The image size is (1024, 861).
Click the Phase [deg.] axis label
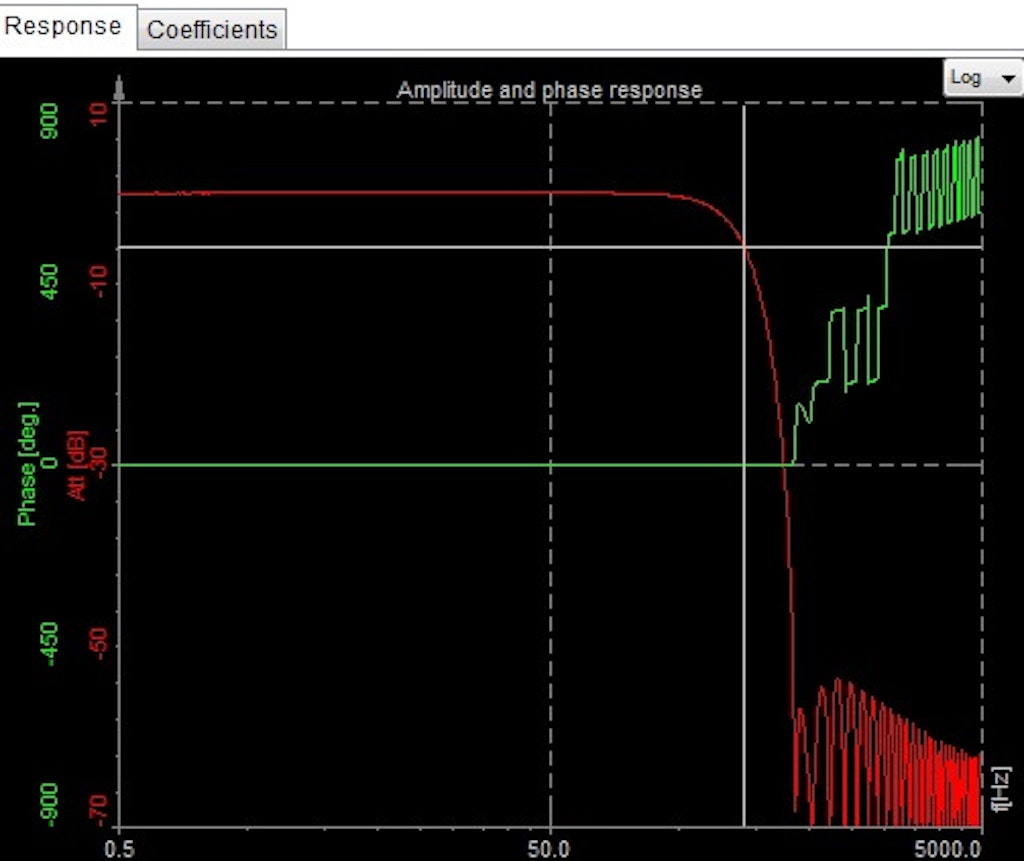(27, 464)
